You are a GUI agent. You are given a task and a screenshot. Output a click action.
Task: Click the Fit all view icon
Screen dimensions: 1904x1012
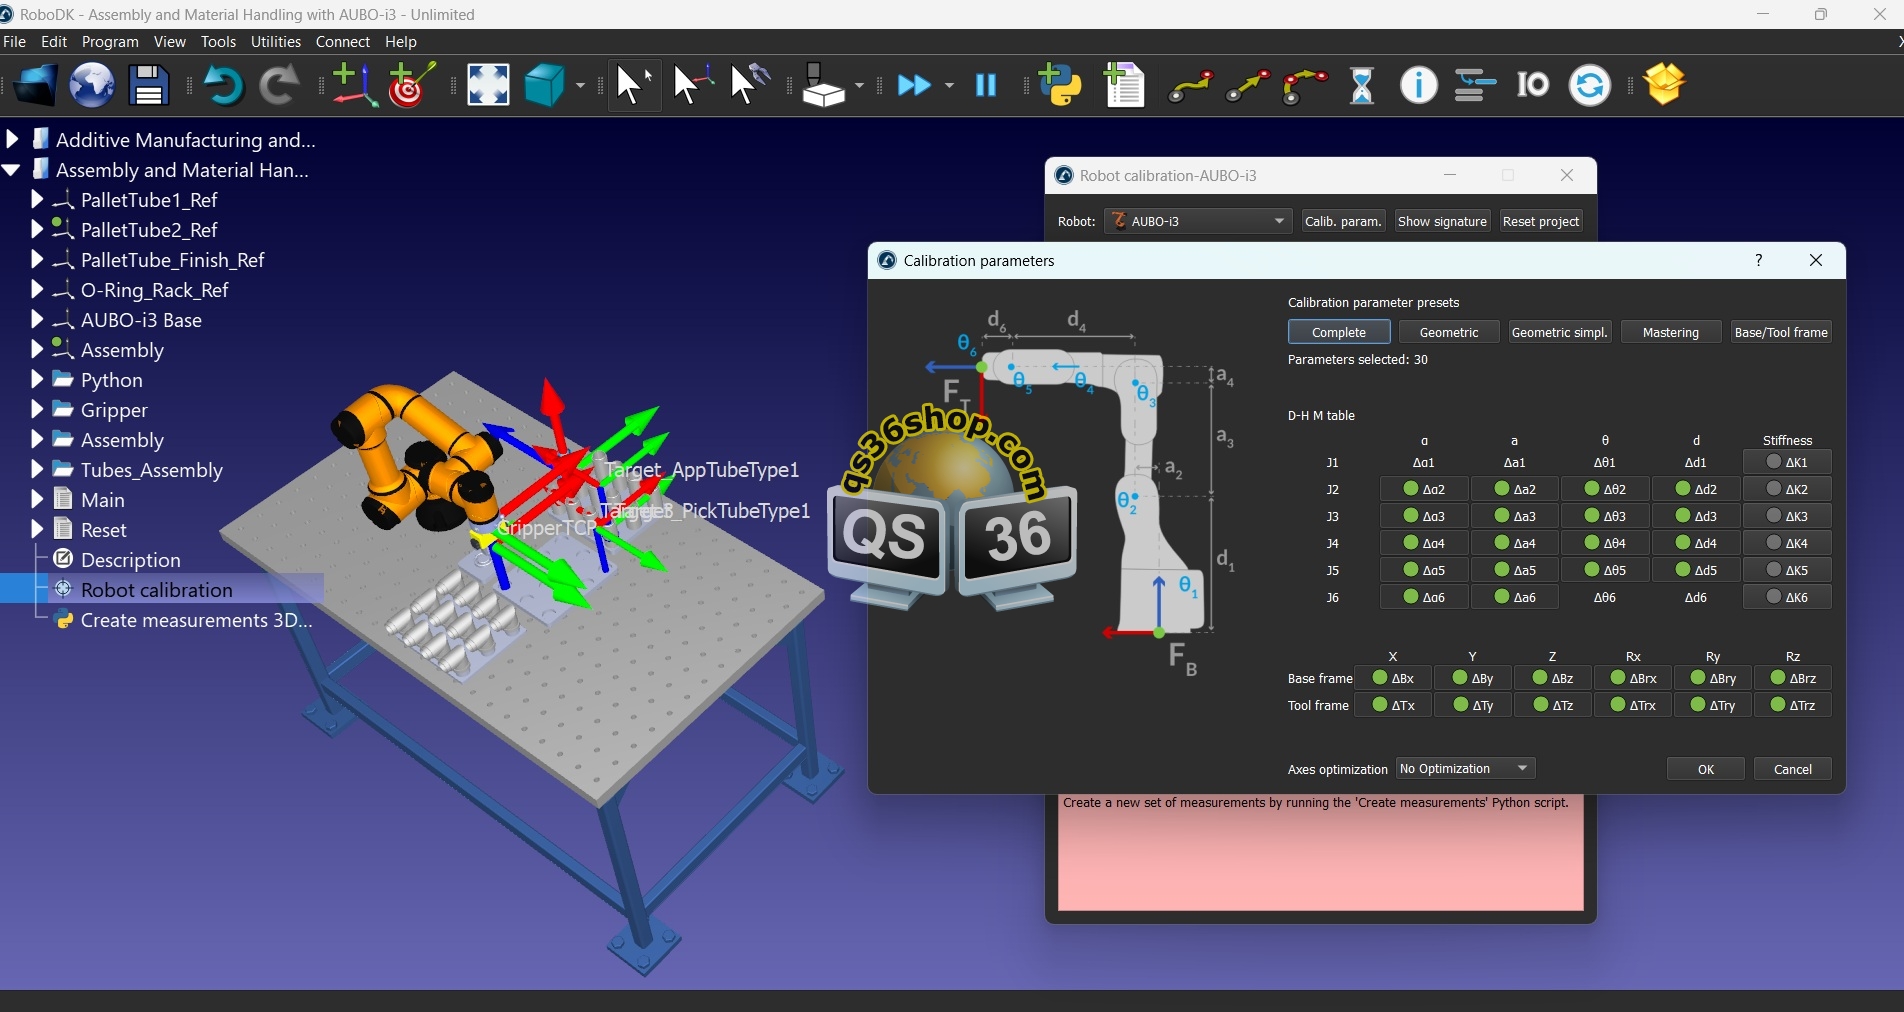pos(488,86)
